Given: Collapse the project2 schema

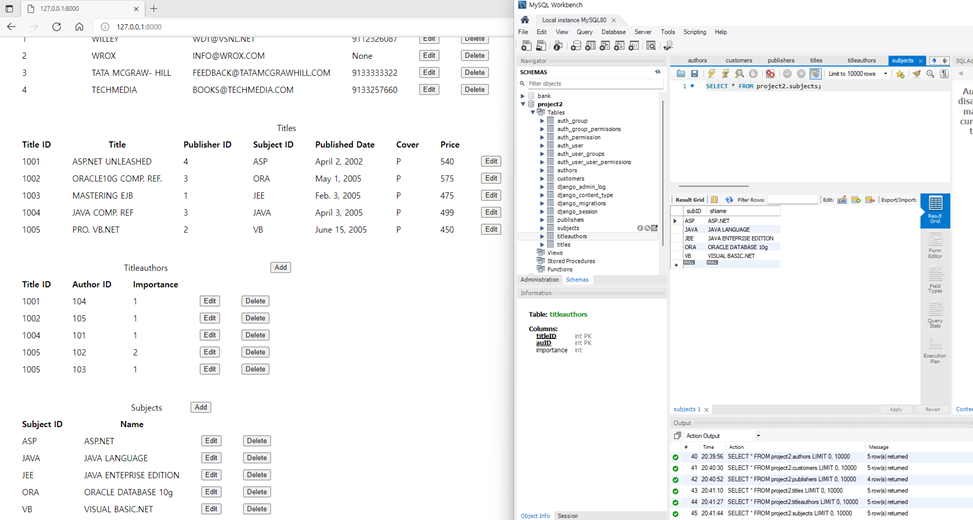Looking at the screenshot, I should (x=522, y=104).
